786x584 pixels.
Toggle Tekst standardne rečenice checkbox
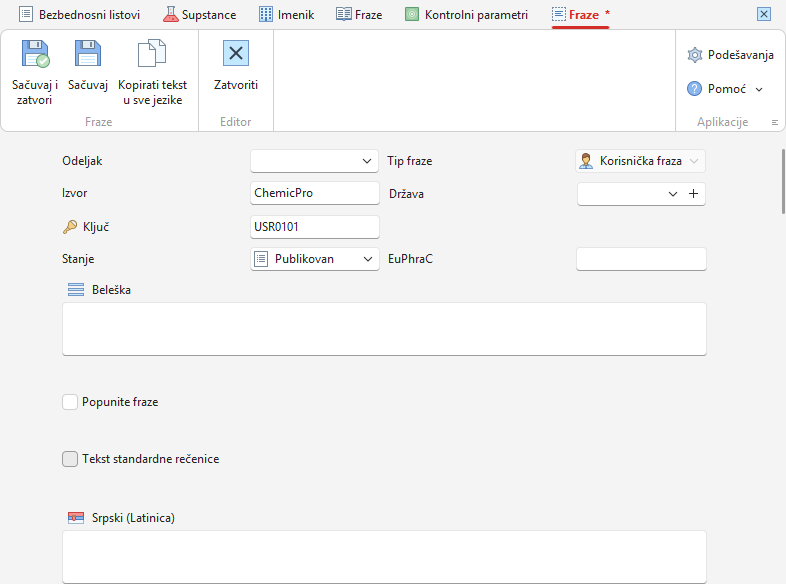coord(70,459)
